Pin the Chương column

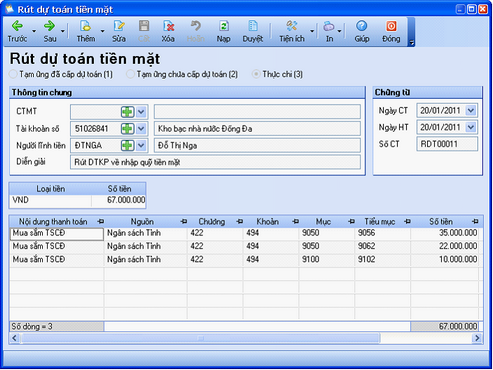pyautogui.click(x=239, y=222)
